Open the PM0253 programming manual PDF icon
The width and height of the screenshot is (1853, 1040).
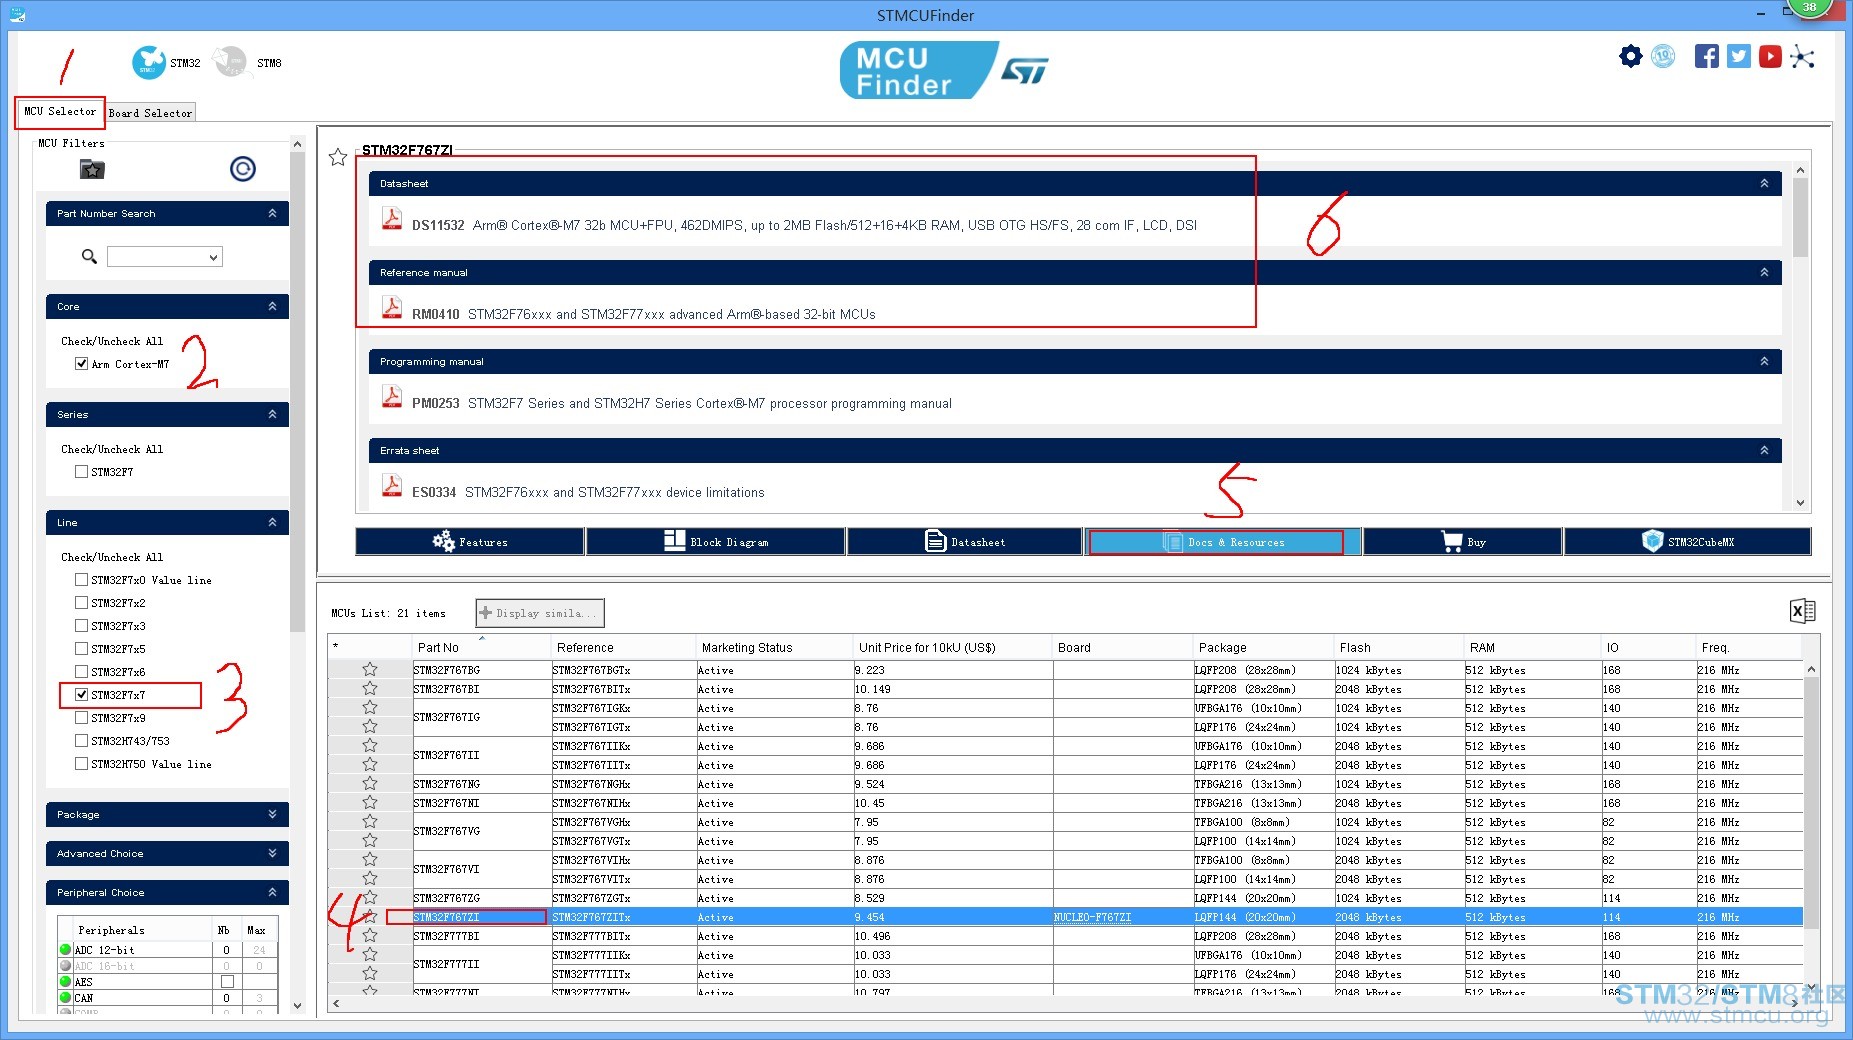[392, 397]
